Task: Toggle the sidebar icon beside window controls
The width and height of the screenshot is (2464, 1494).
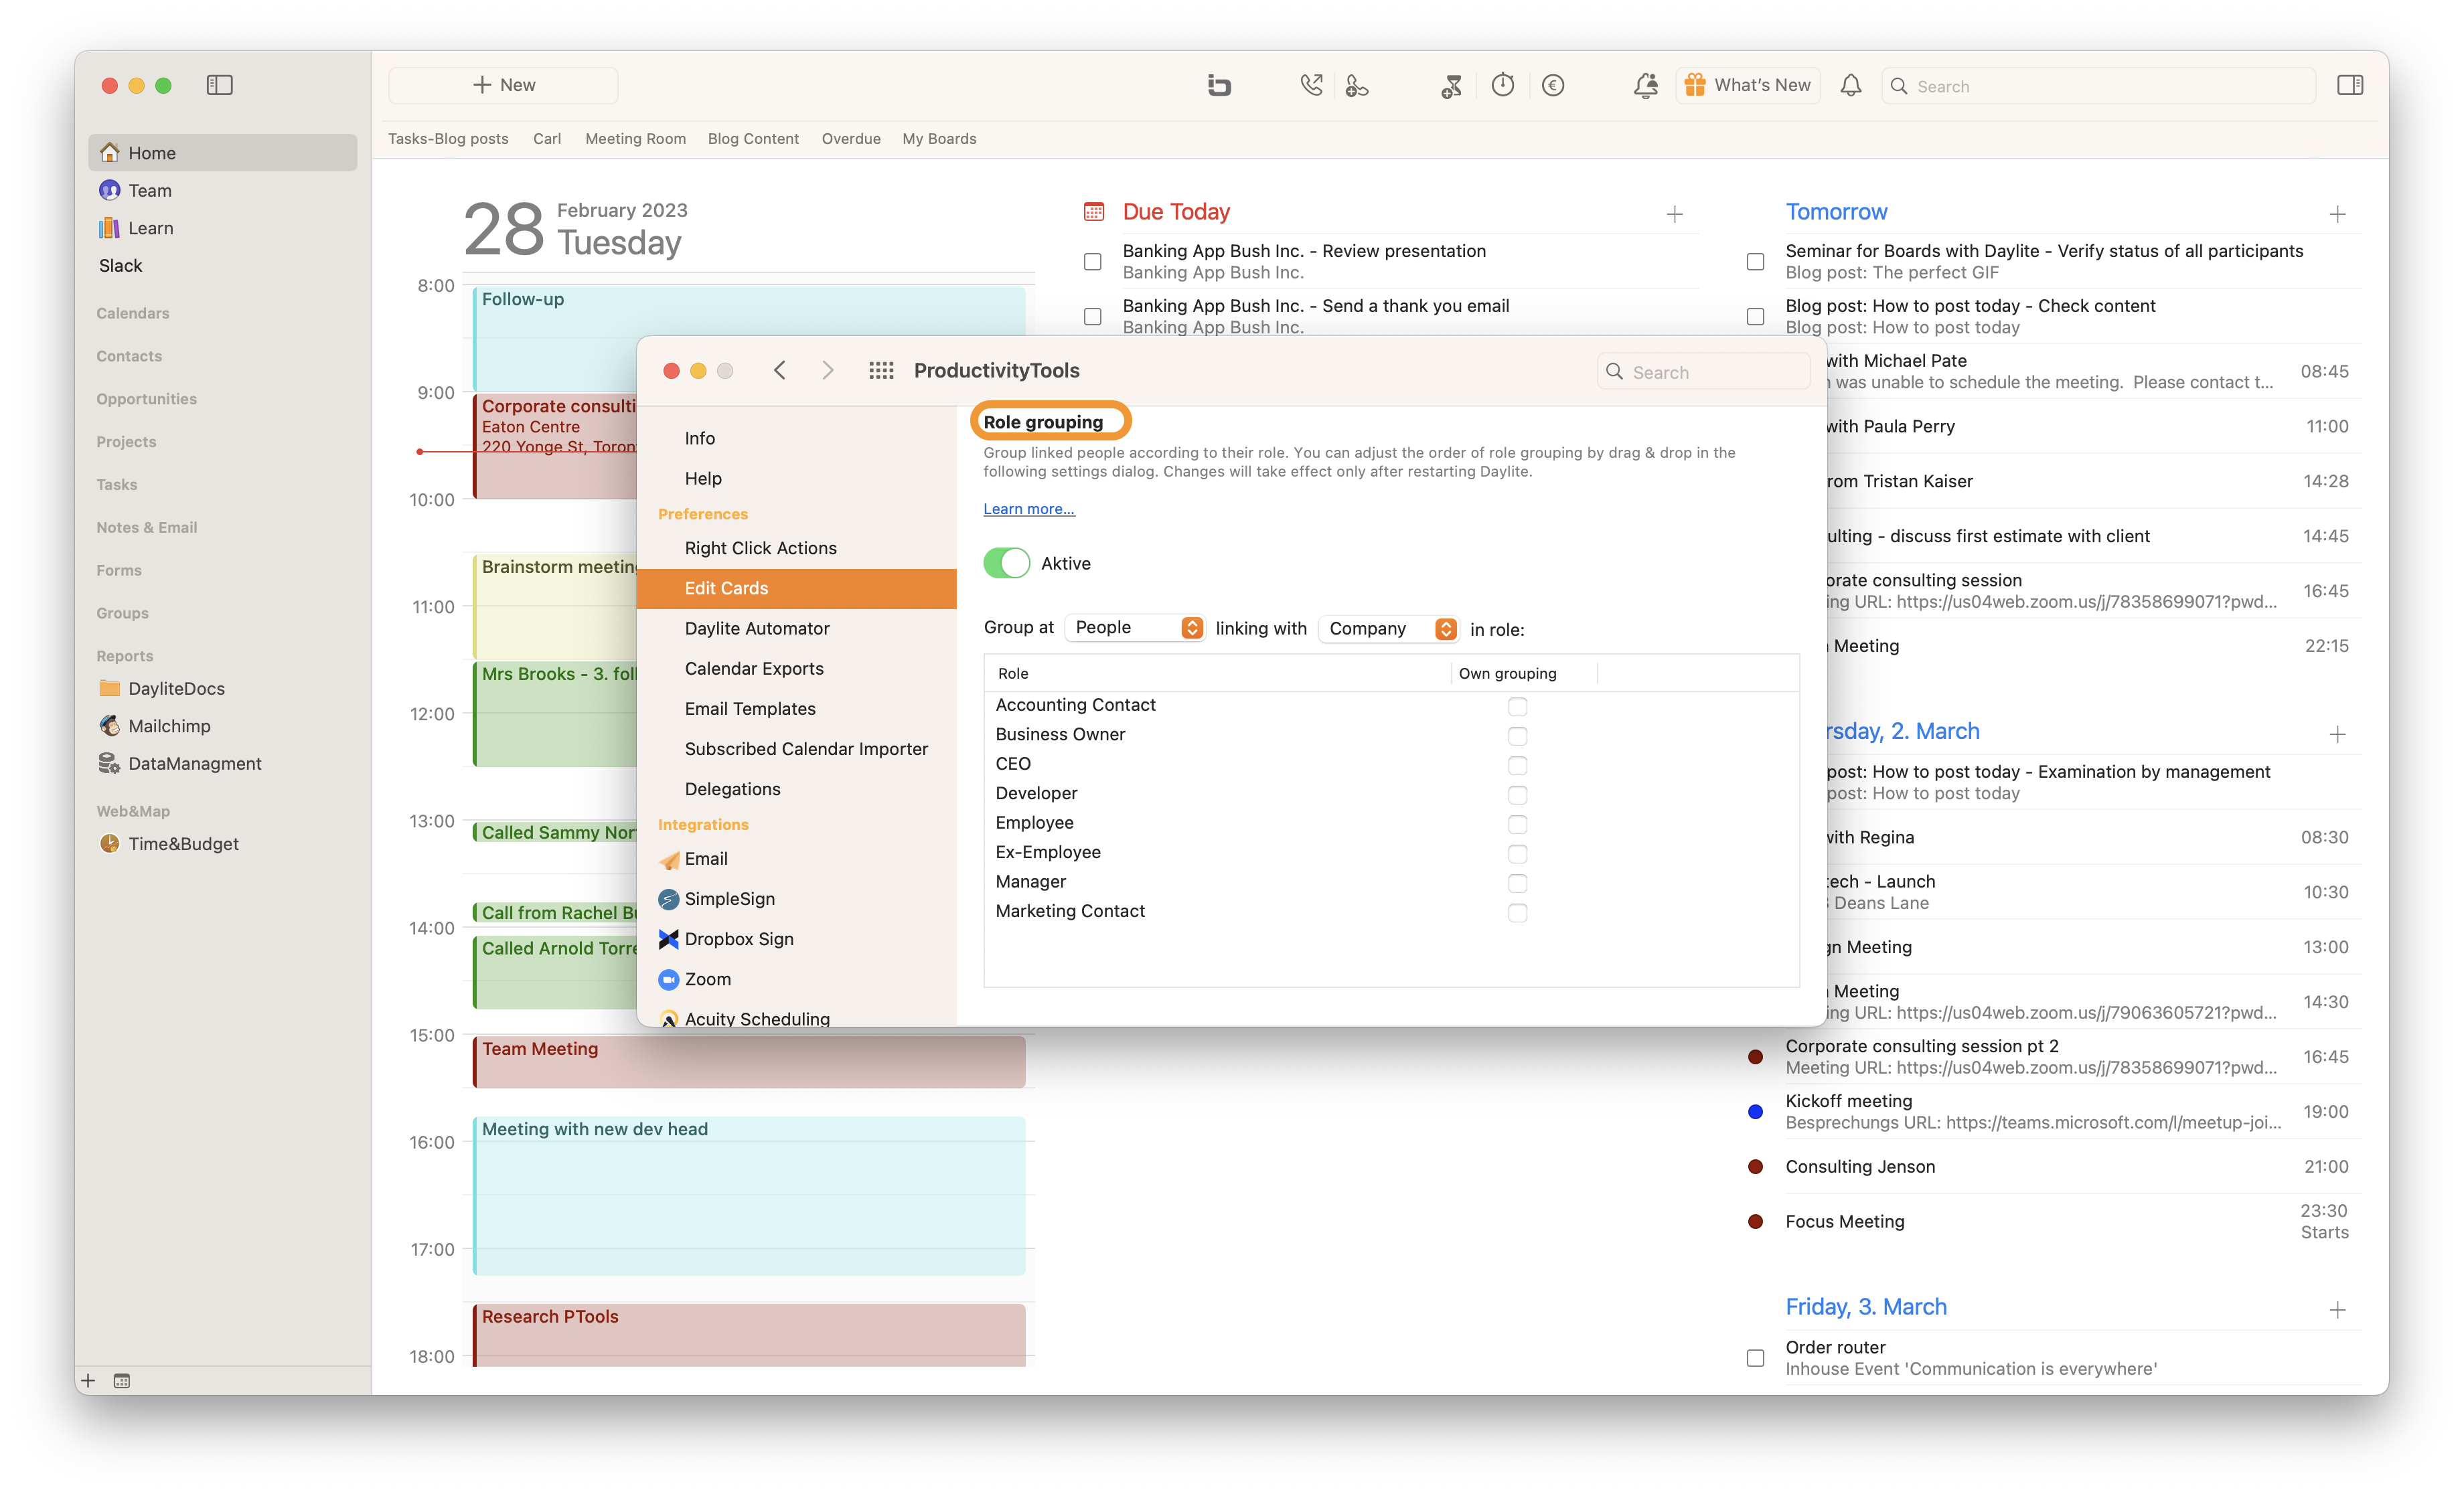Action: [x=219, y=85]
